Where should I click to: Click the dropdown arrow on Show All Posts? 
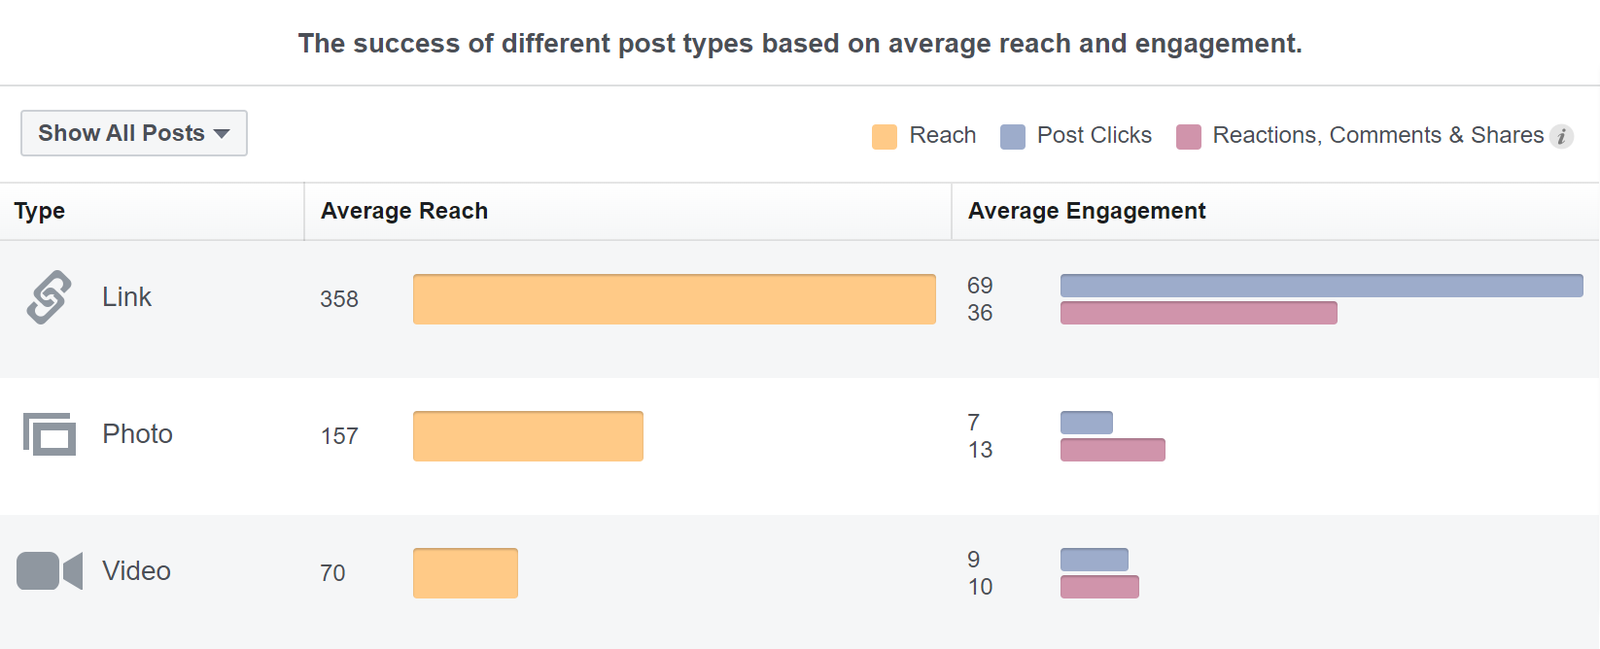[x=222, y=134]
